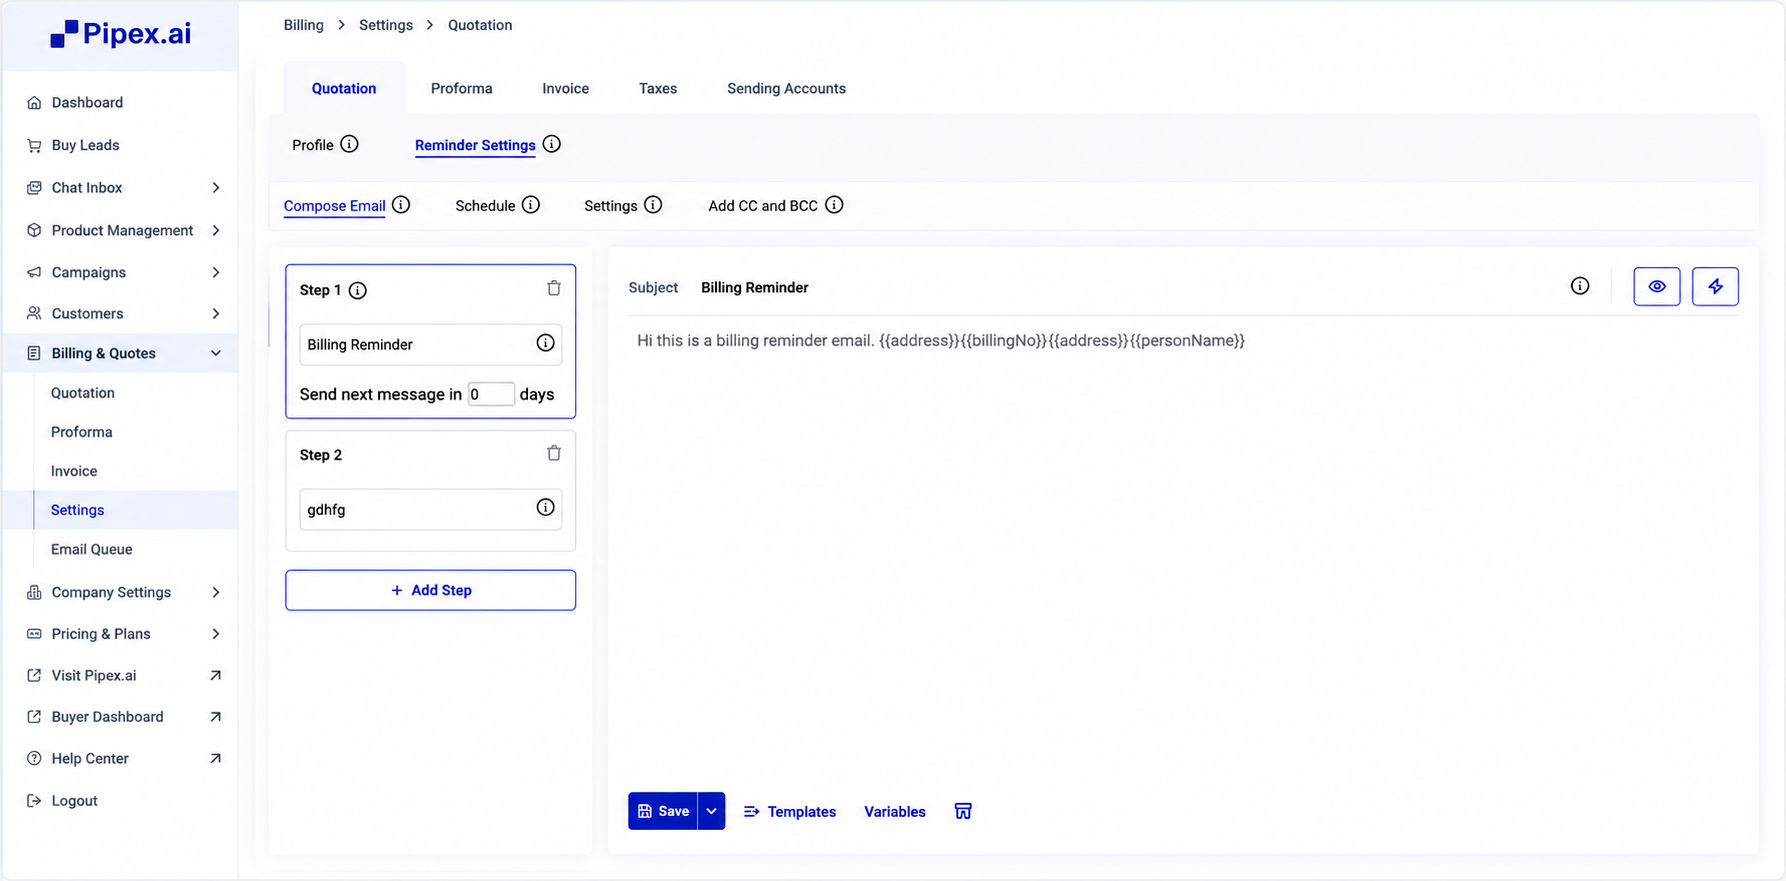This screenshot has width=1786, height=881.
Task: Click the Save button
Action: tap(663, 811)
